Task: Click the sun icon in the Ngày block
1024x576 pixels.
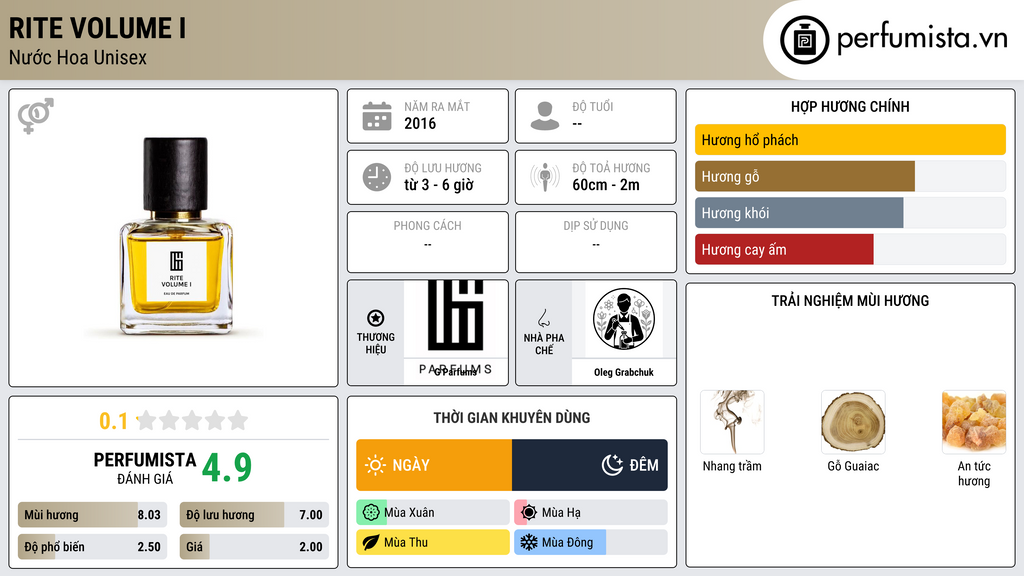Action: click(375, 465)
